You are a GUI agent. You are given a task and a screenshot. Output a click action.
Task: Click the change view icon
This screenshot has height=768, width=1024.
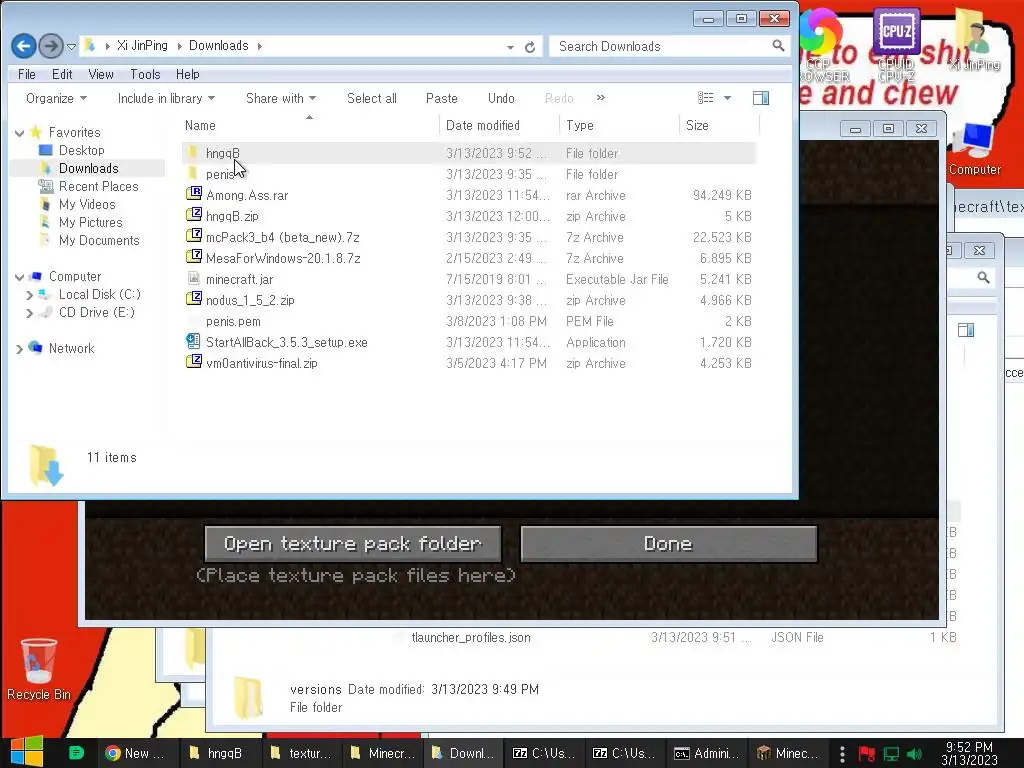[705, 98]
